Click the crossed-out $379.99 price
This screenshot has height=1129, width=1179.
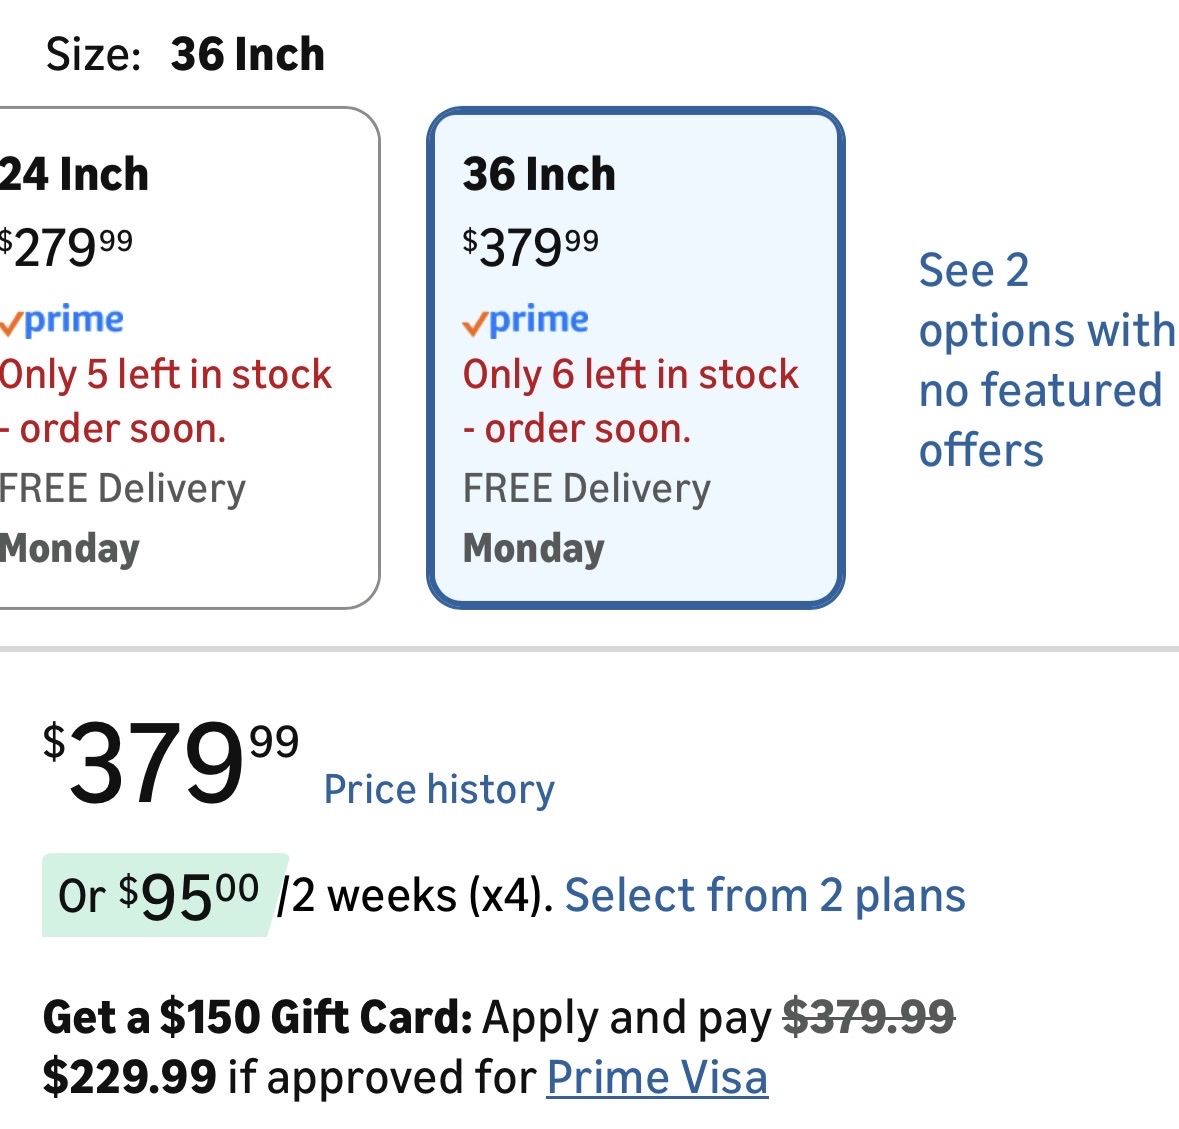point(868,1018)
